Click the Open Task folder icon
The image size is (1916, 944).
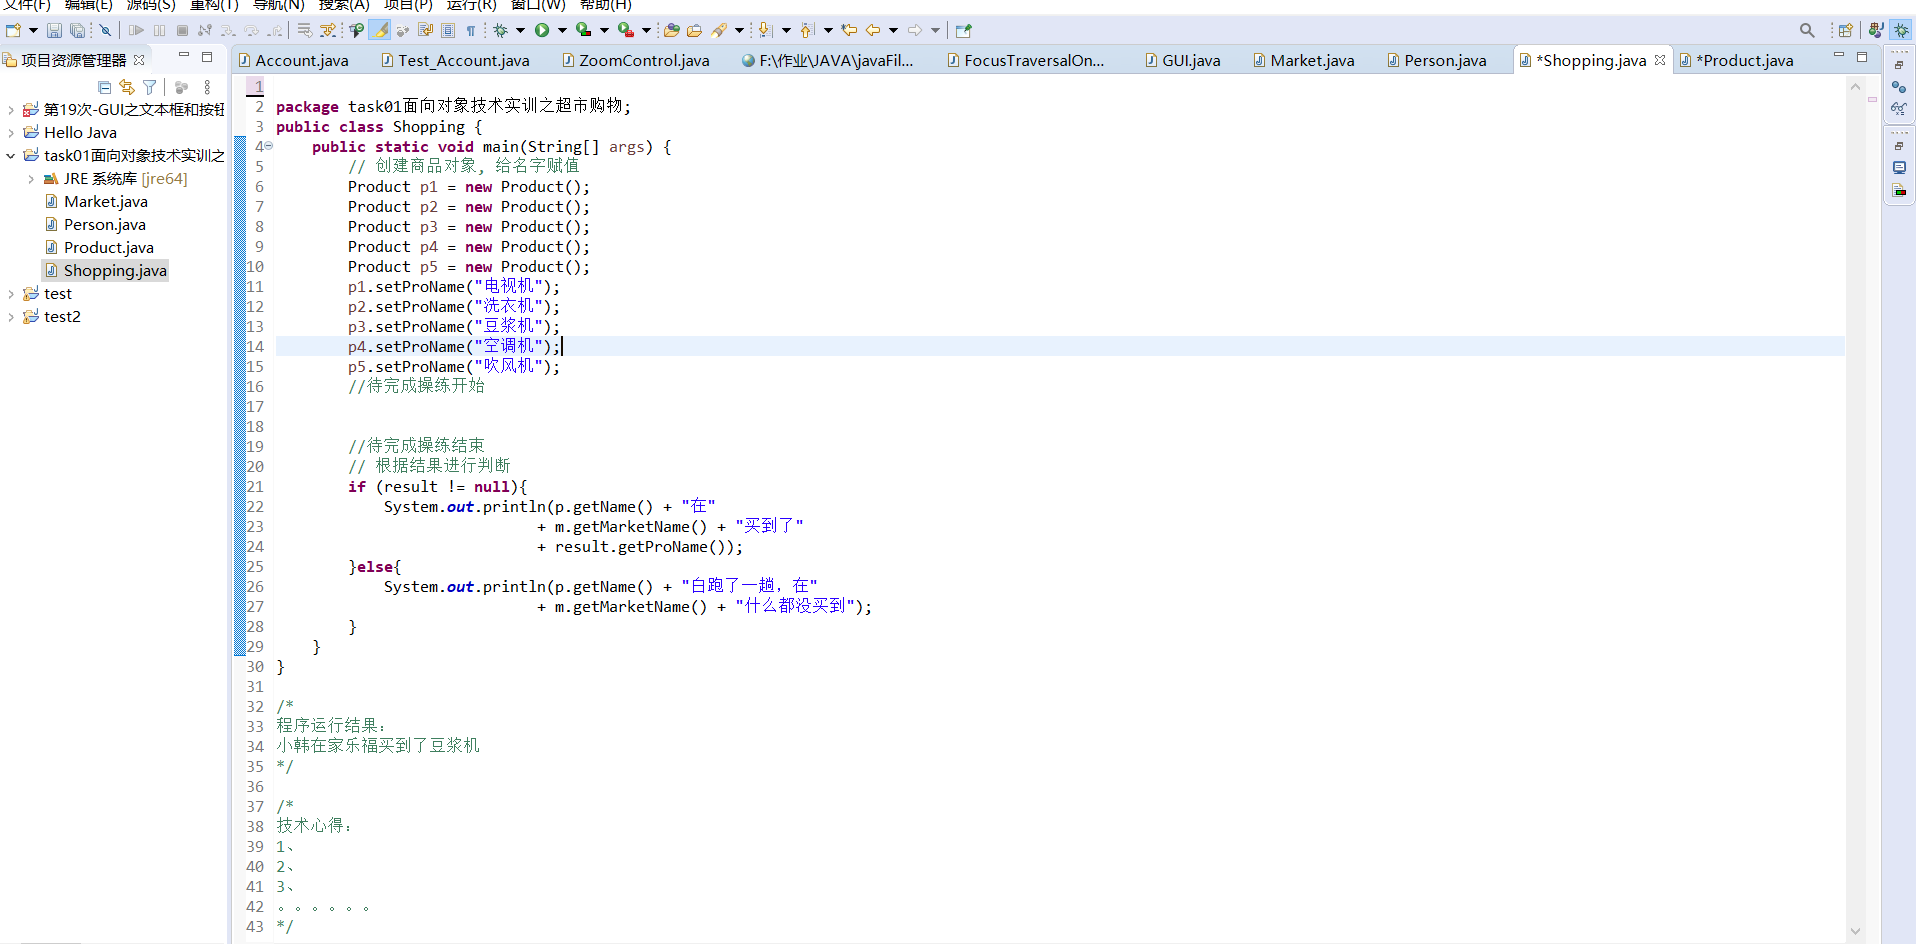694,30
